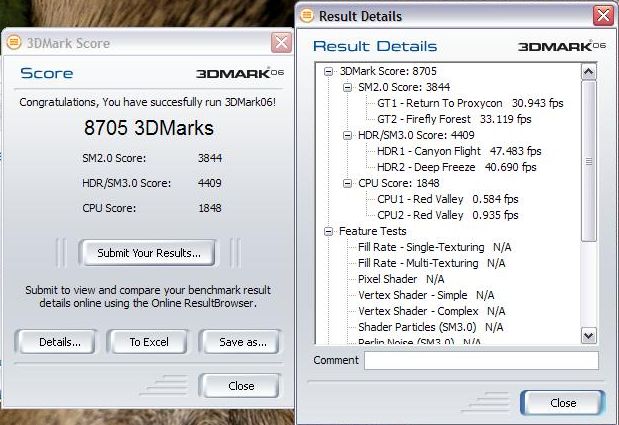619x425 pixels.
Task: Click the 3DMark Score window title icon
Action: point(13,43)
